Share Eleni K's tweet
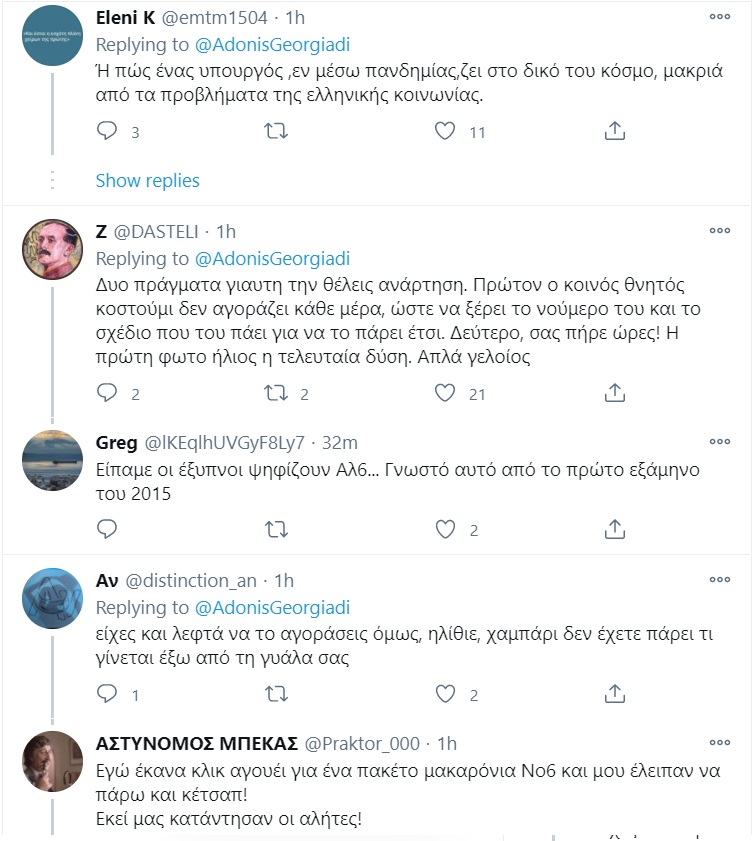Image resolution: width=752 pixels, height=841 pixels. point(615,131)
